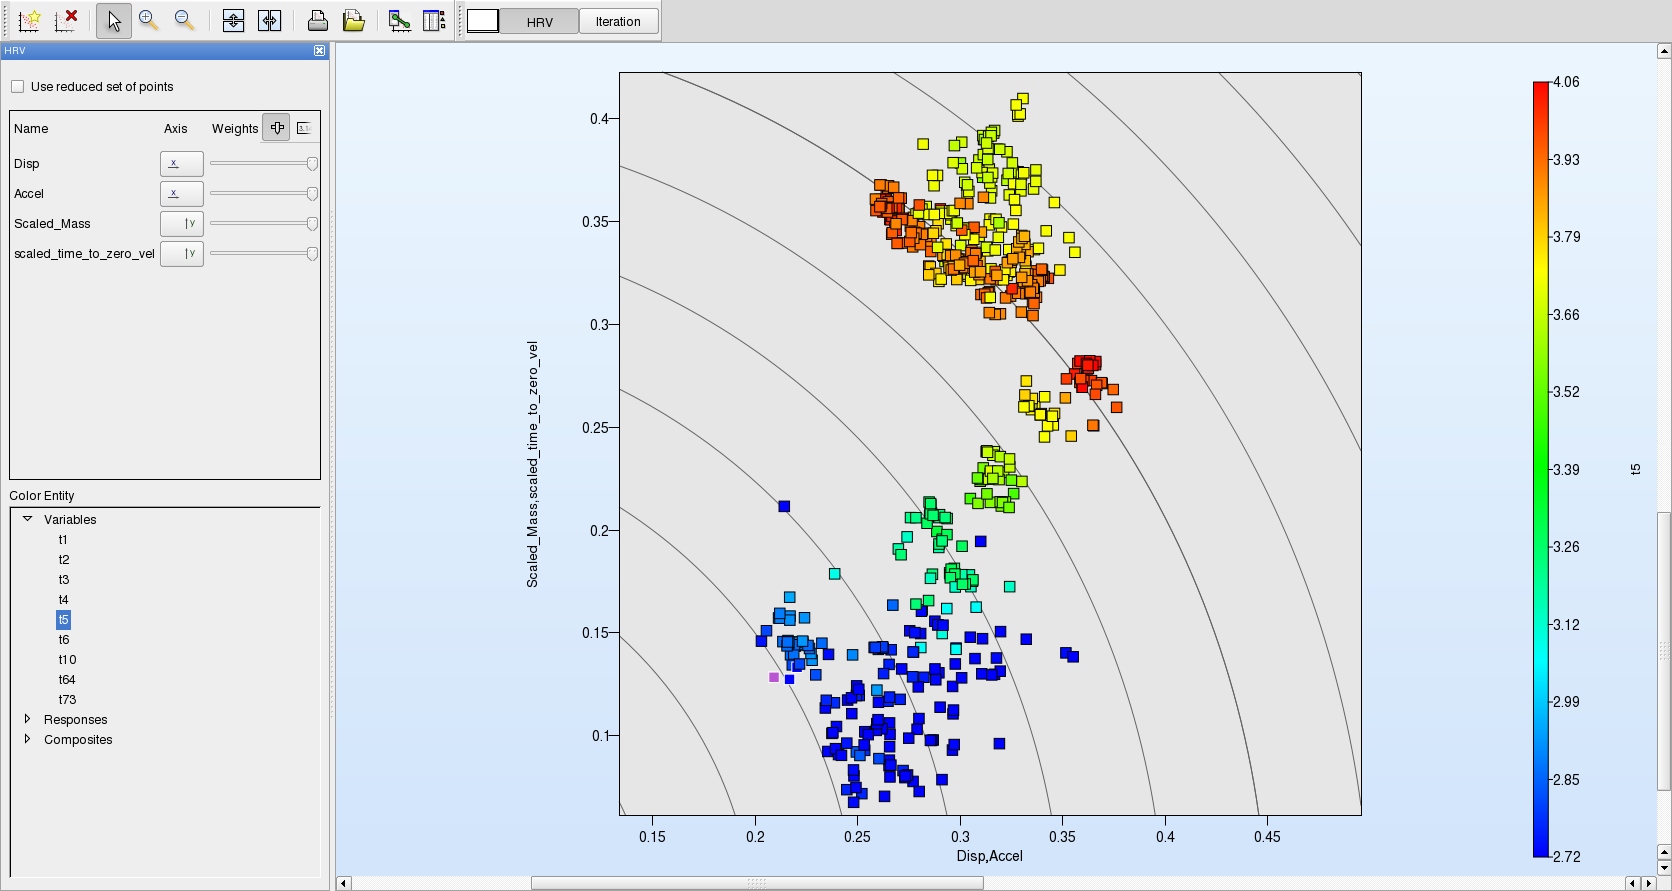Create a new plot with the star icon
Screen dimensions: 1672x891
30,20
